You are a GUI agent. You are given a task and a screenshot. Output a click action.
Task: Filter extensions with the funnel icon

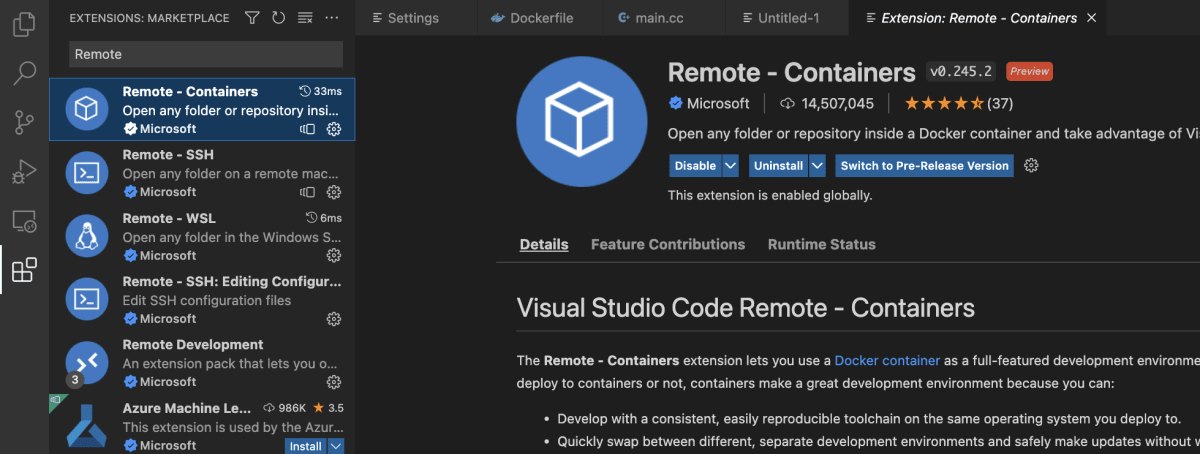coord(252,18)
